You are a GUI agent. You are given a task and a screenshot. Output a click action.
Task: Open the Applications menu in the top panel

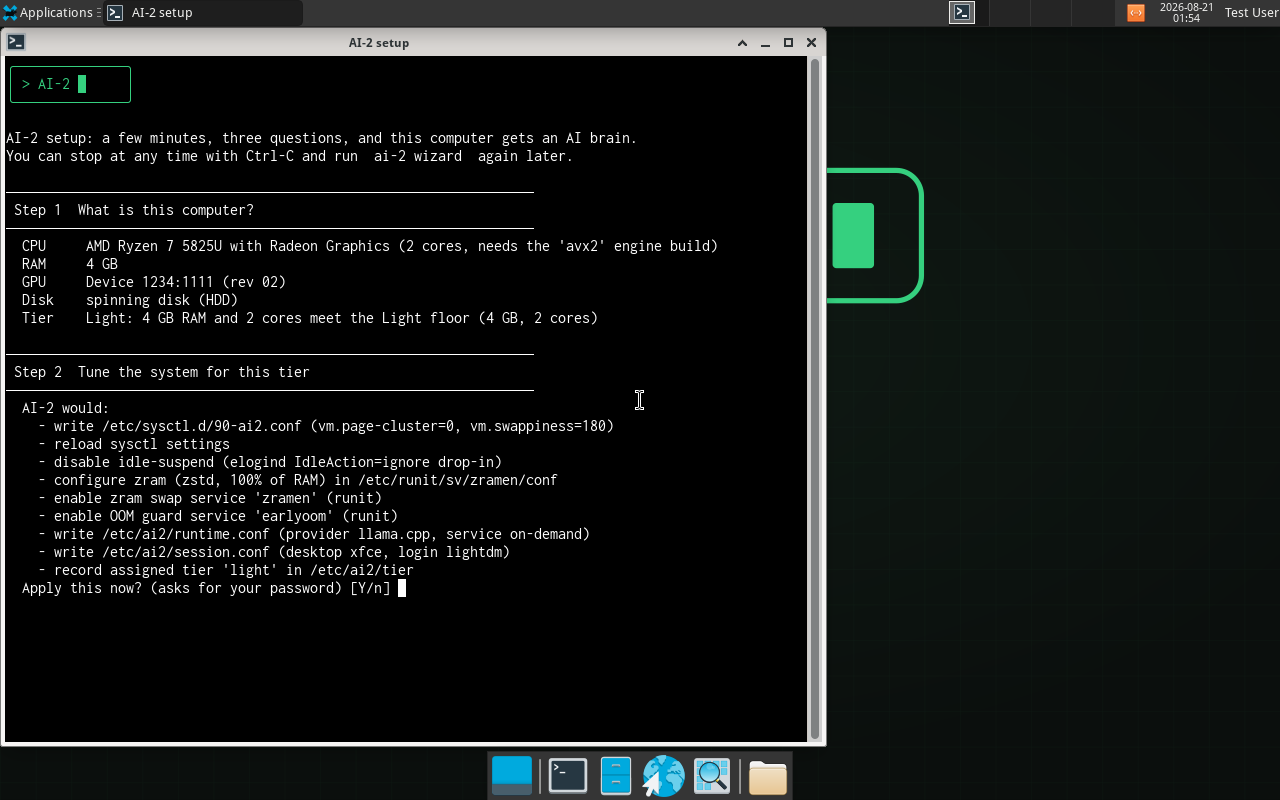tap(50, 13)
